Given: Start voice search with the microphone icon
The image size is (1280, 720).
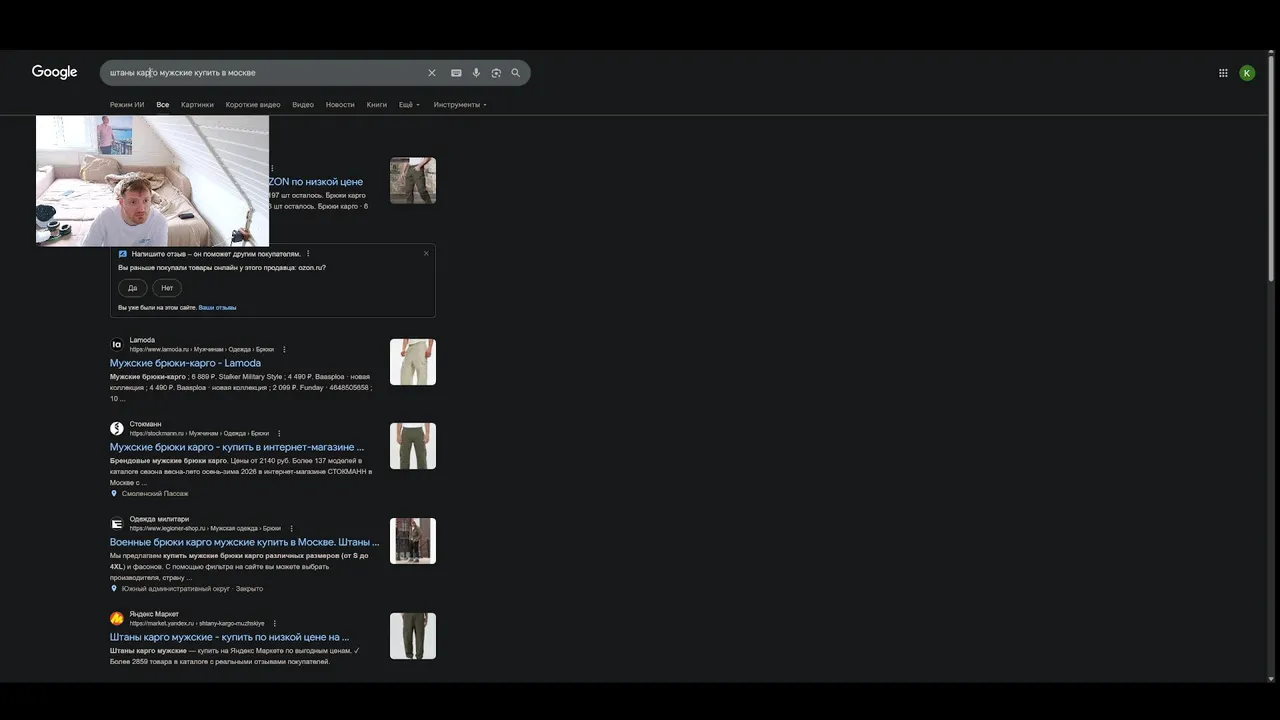Looking at the screenshot, I should 476,73.
